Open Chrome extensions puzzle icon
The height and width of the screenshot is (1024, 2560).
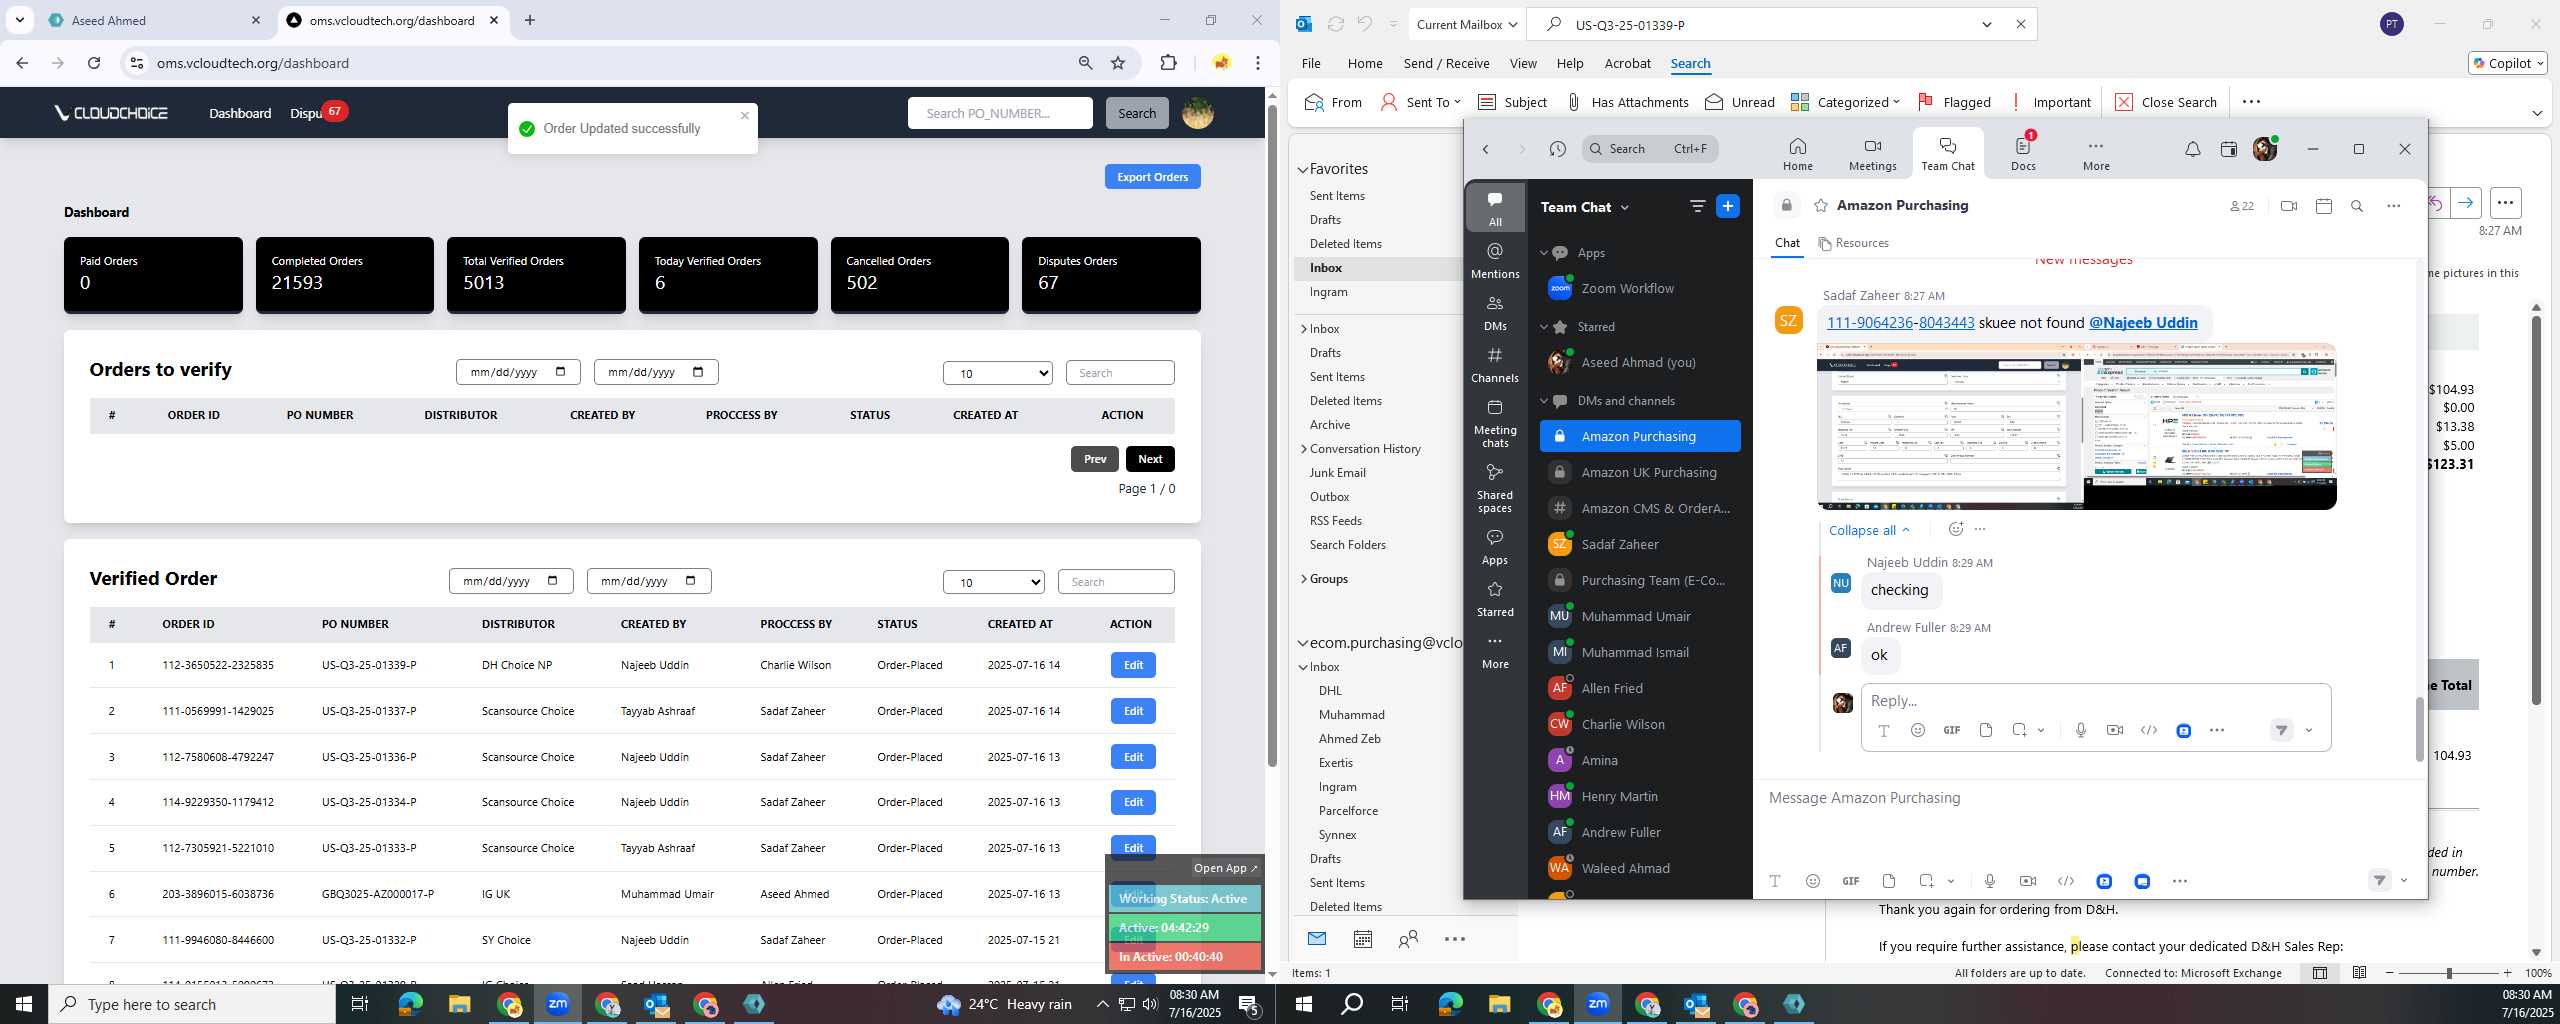[x=1168, y=63]
